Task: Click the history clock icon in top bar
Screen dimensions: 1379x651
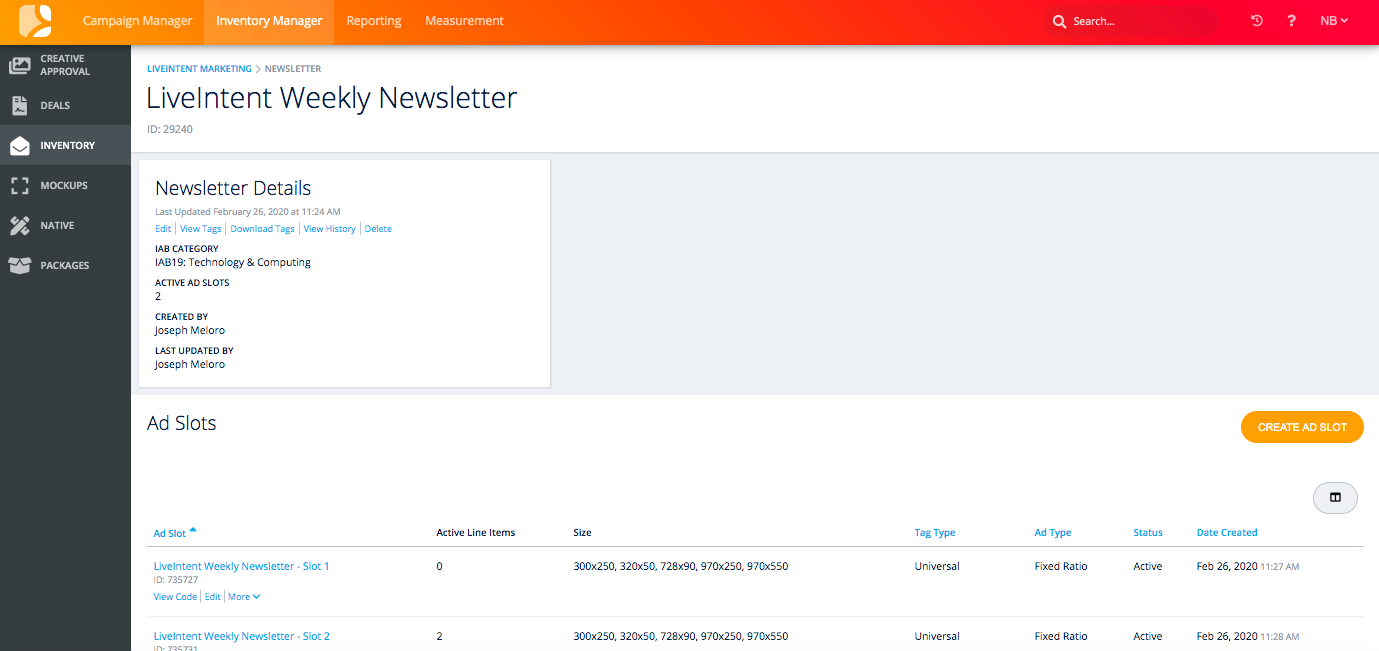Action: click(x=1256, y=20)
